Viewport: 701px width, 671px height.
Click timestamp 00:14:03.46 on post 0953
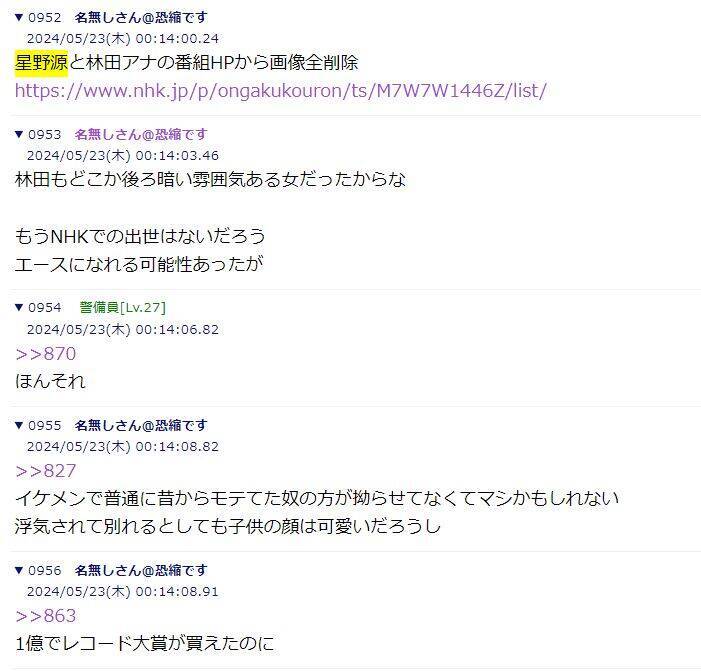pyautogui.click(x=177, y=156)
